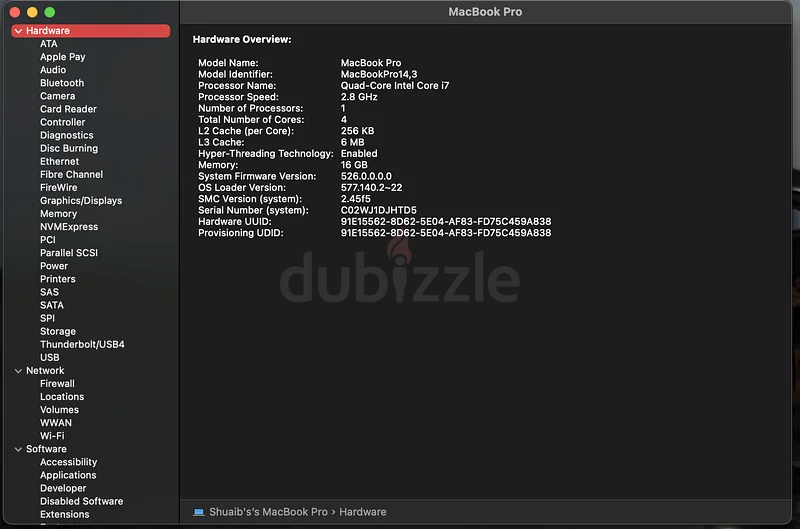Open Wi-Fi network info
800x529 pixels.
coord(53,436)
